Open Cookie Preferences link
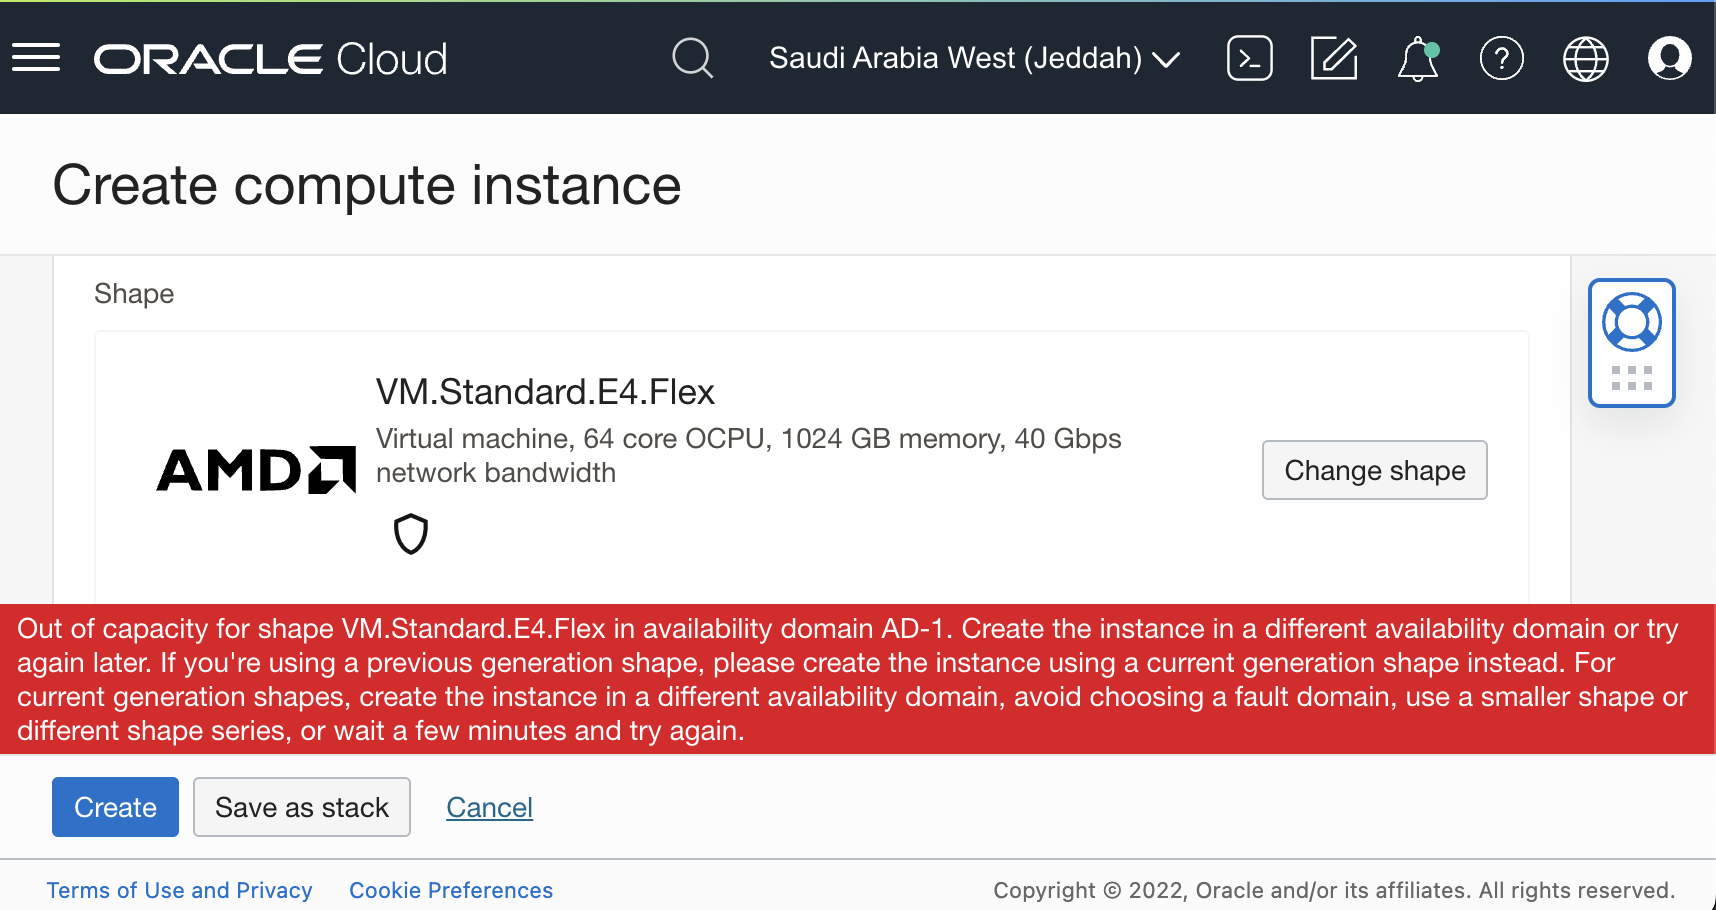 coord(451,890)
